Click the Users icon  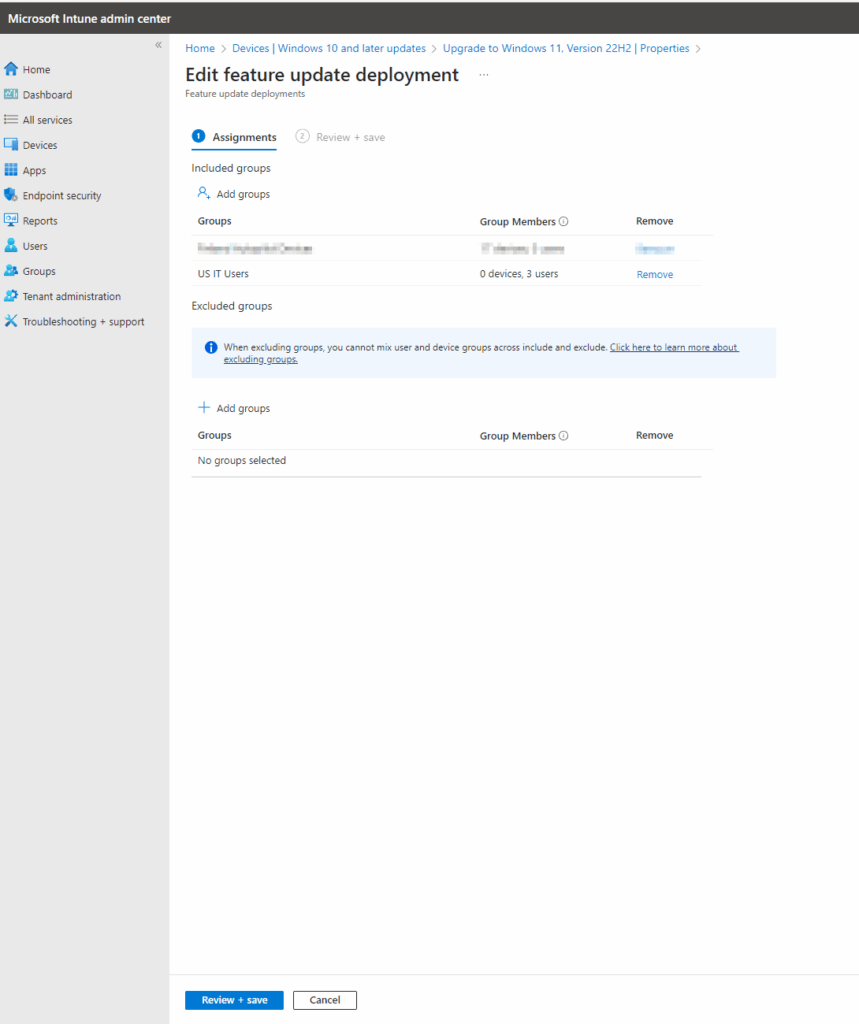coord(9,245)
